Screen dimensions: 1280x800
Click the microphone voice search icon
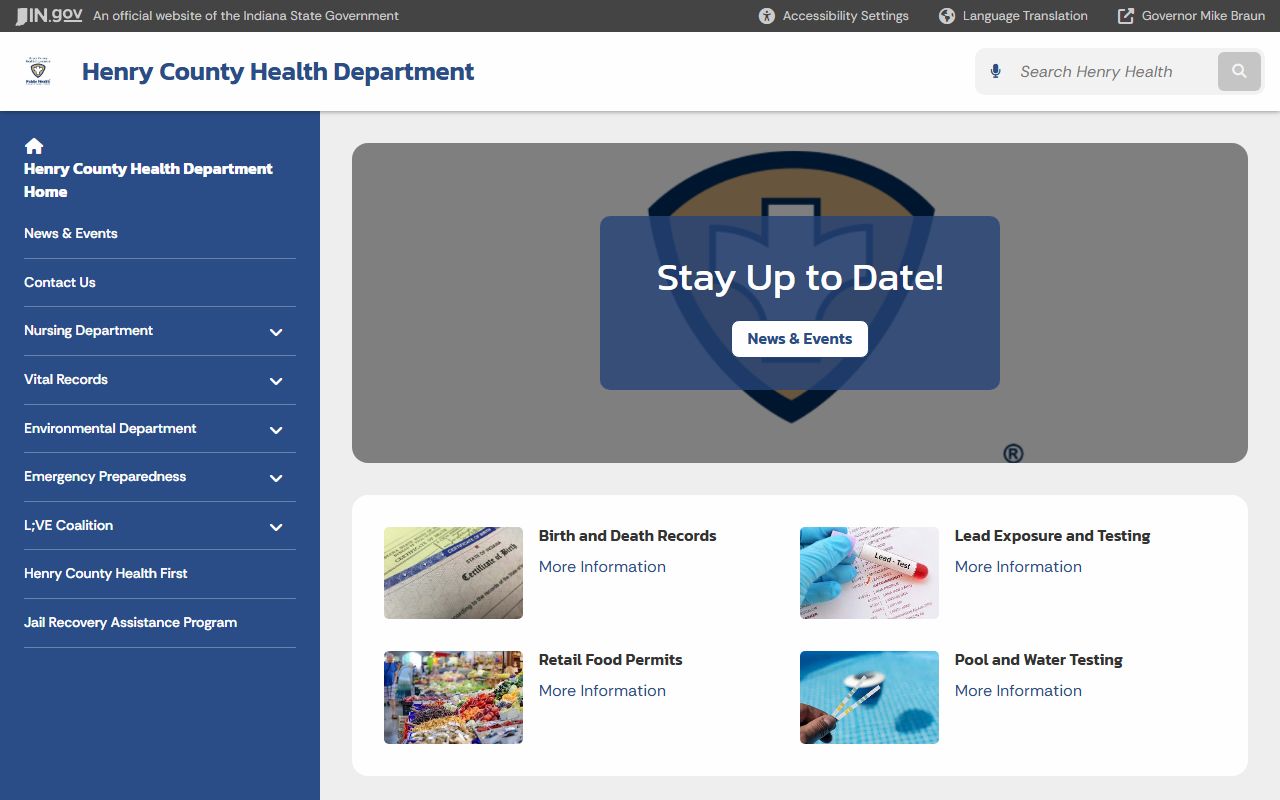tap(995, 71)
